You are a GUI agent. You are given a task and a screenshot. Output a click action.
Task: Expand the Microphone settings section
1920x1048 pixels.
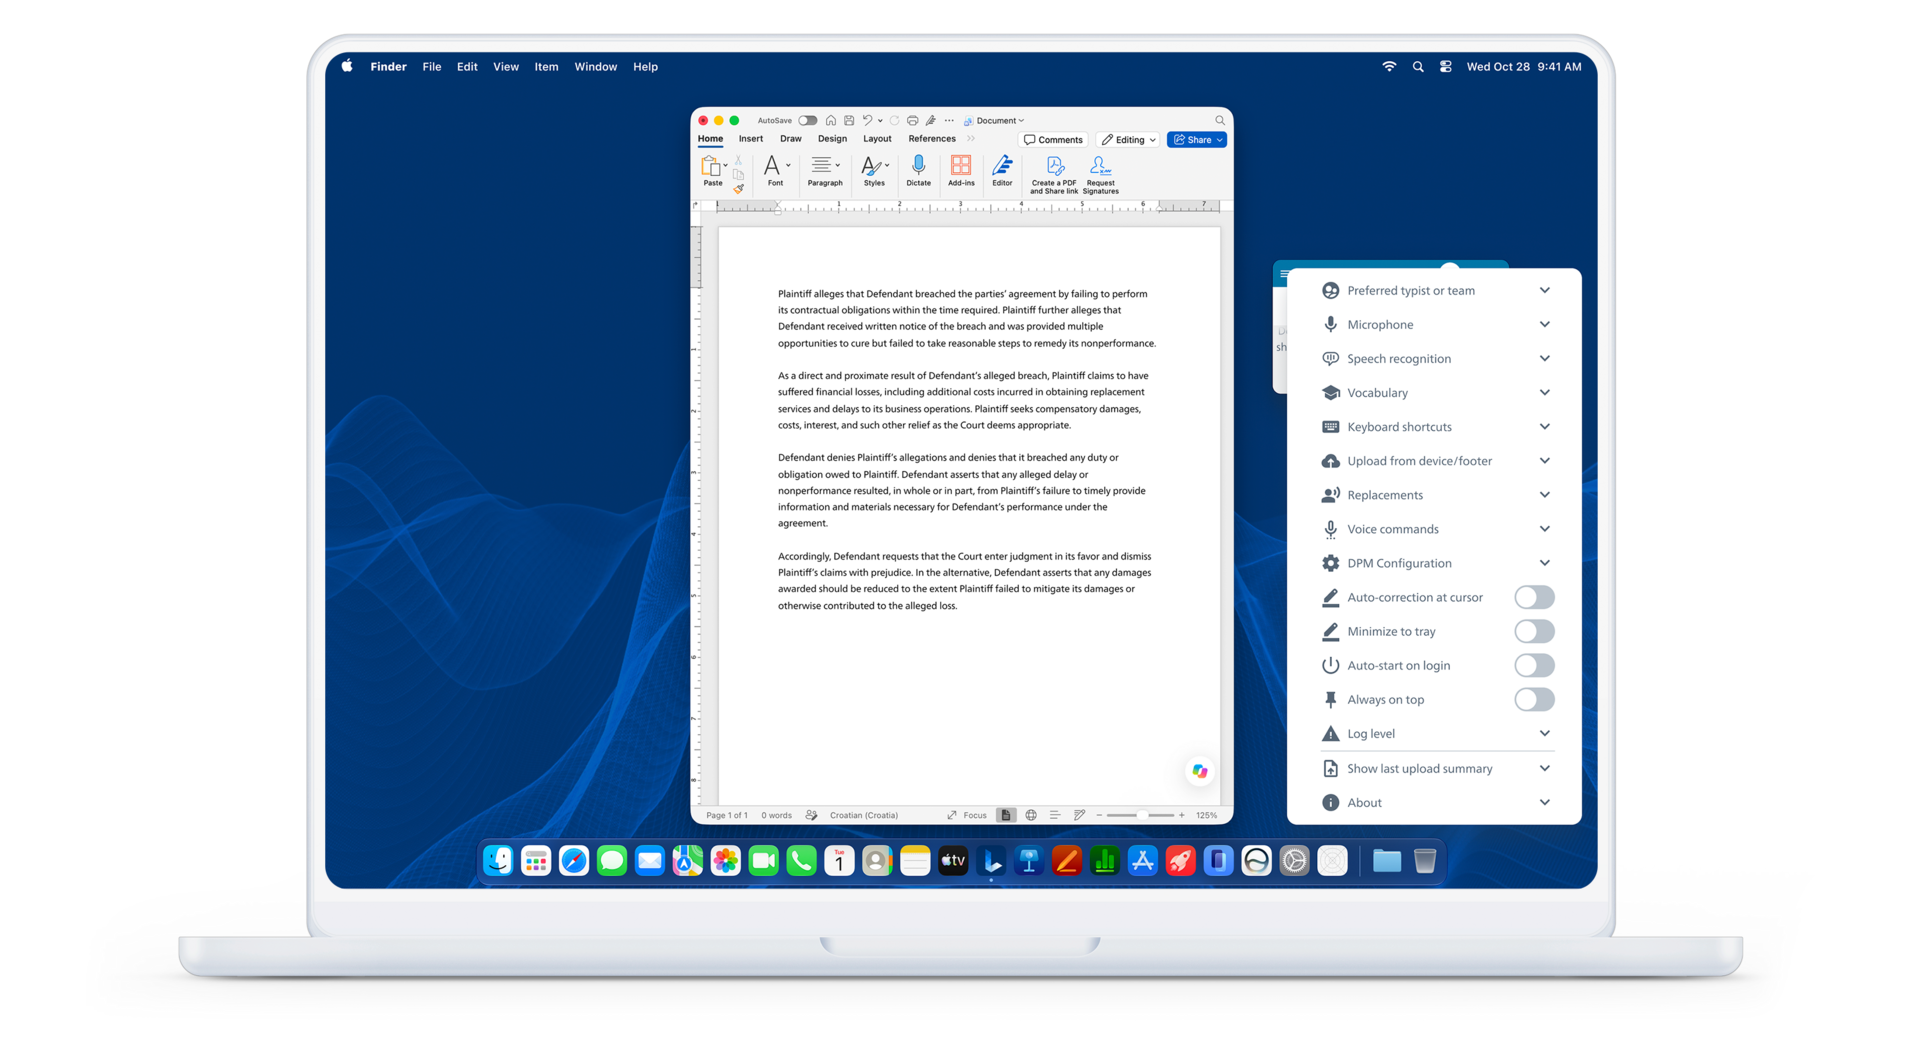pos(1435,324)
